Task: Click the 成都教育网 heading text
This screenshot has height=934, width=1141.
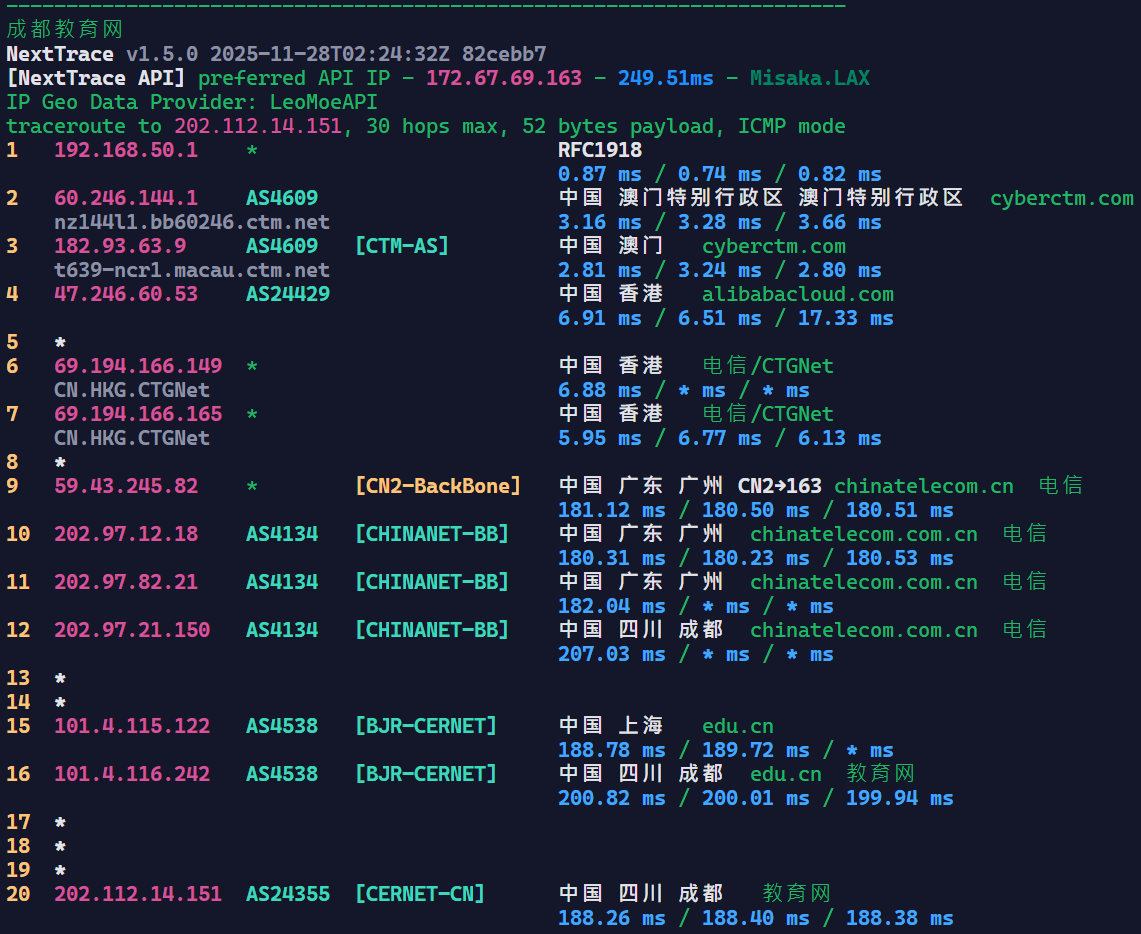Action: pyautogui.click(x=65, y=30)
